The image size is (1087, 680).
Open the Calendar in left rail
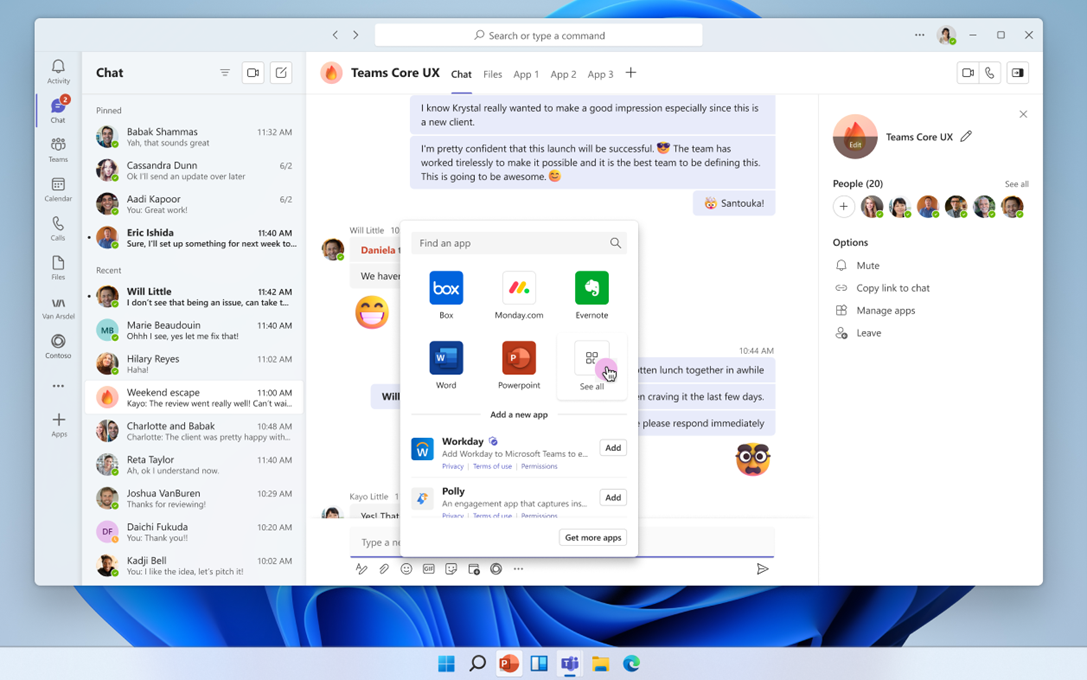point(58,189)
